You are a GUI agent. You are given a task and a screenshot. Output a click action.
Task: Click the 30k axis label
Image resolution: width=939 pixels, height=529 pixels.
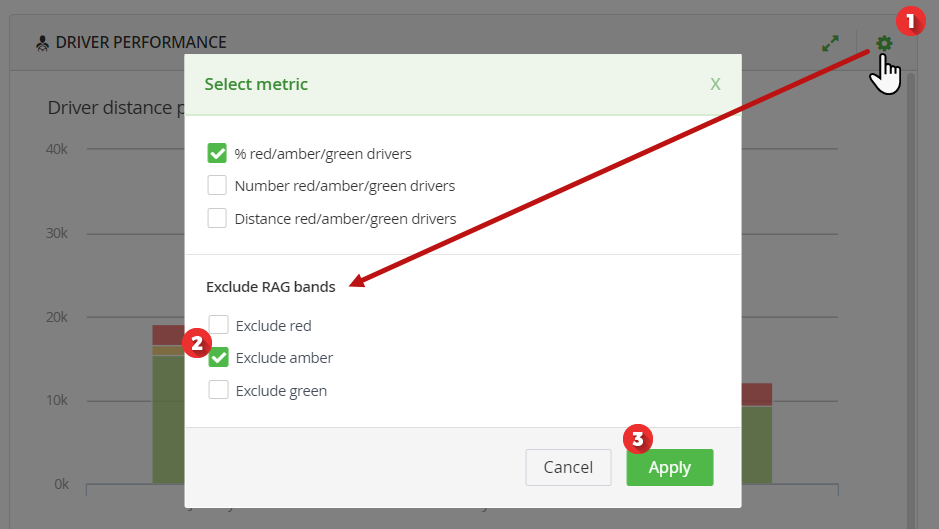tap(57, 233)
